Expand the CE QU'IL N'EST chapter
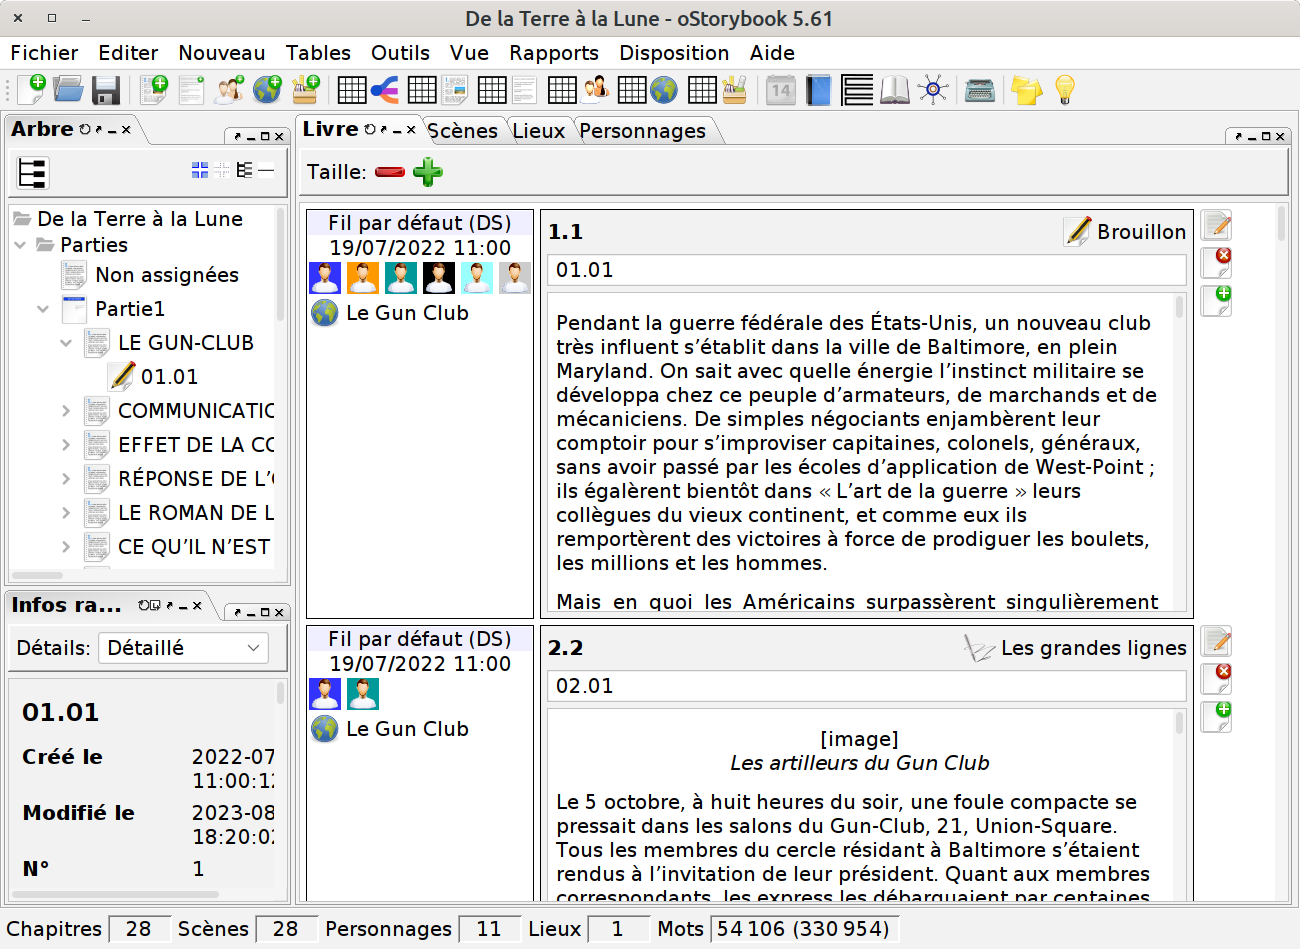The height and width of the screenshot is (949, 1300). (66, 547)
